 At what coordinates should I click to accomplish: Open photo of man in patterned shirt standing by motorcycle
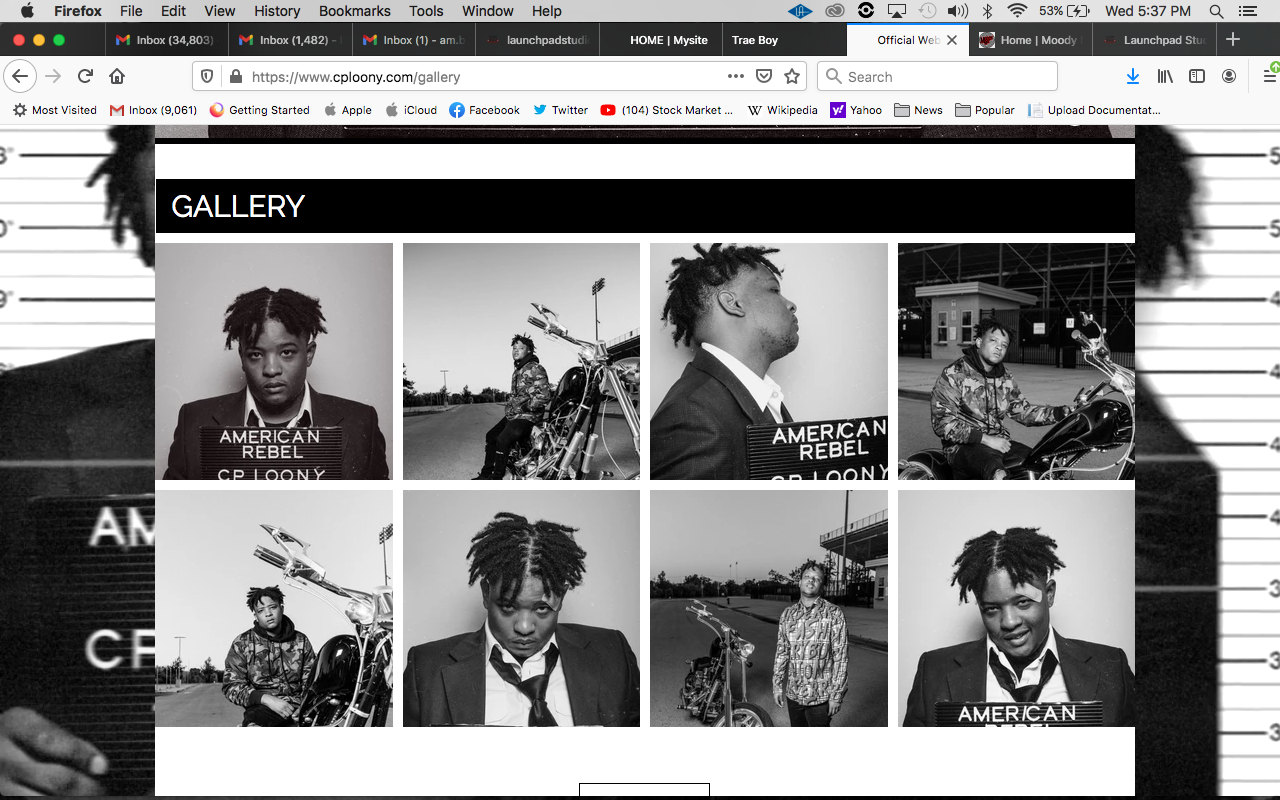click(769, 608)
